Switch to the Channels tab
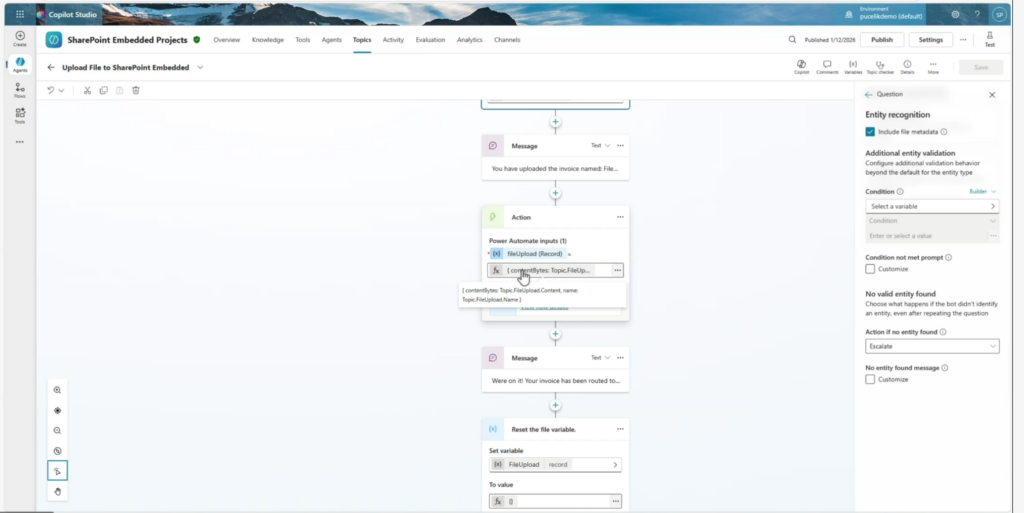 507,40
